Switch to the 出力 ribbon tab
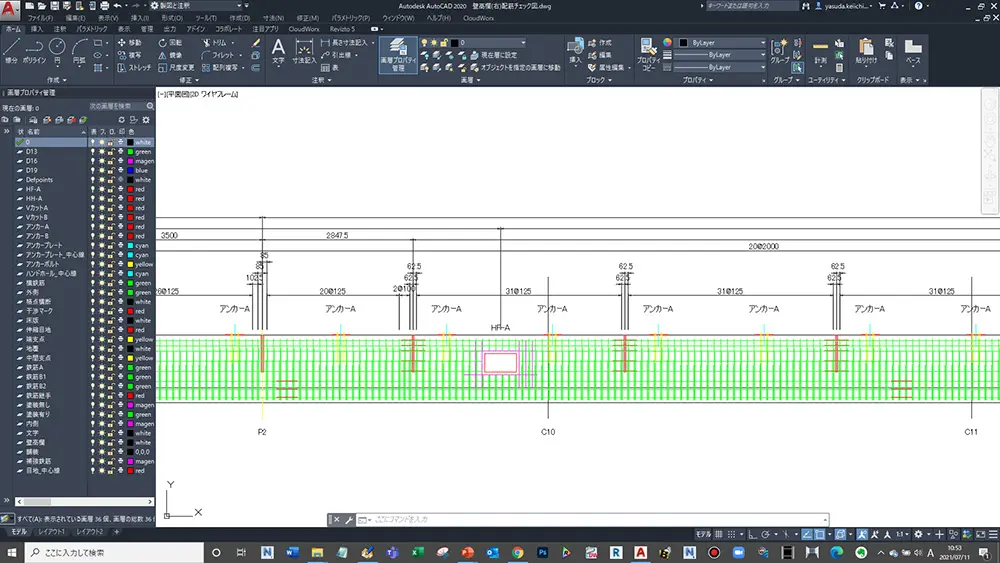Image resolution: width=1000 pixels, height=563 pixels. point(169,29)
